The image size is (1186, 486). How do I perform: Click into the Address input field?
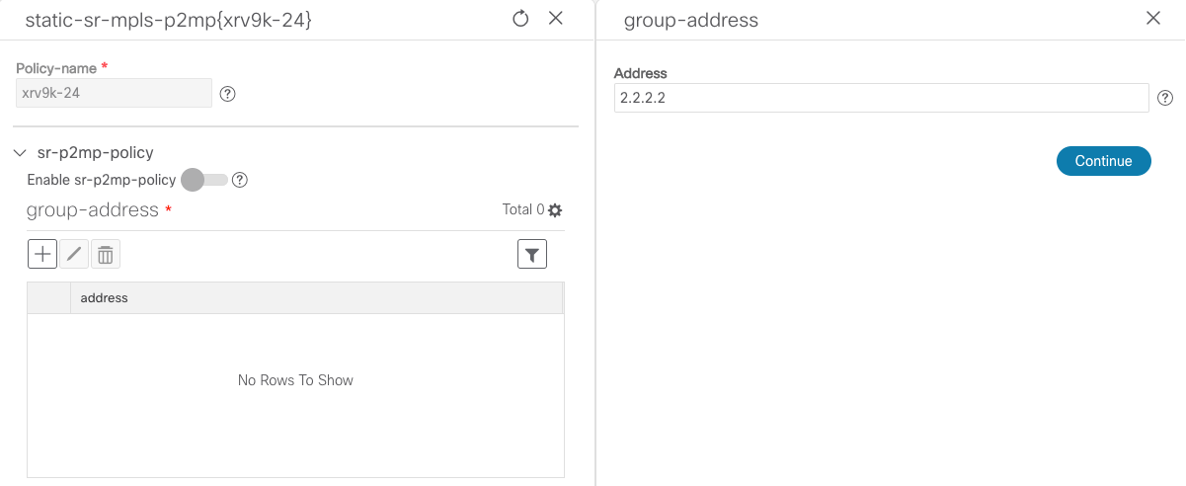pos(880,98)
